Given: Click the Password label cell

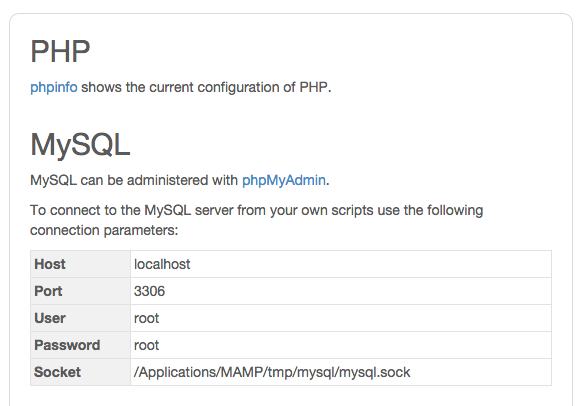Looking at the screenshot, I should click(80, 345).
